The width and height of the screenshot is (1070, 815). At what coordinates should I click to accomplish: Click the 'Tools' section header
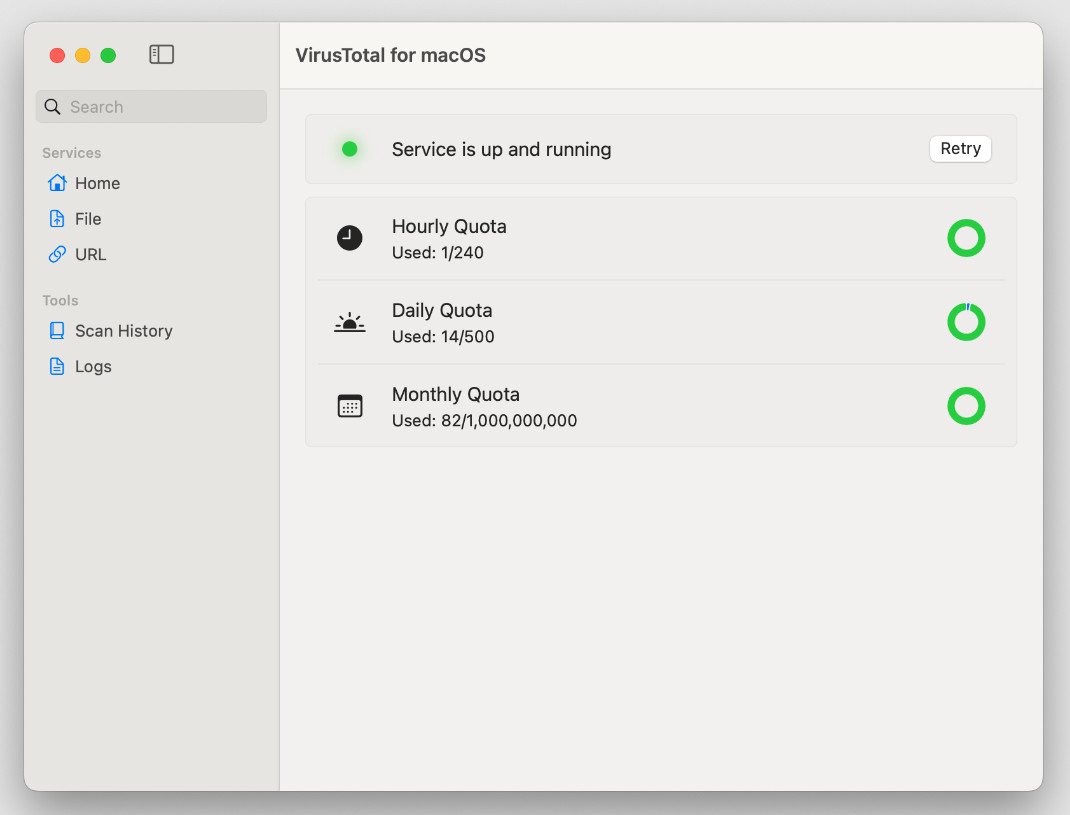tap(60, 300)
